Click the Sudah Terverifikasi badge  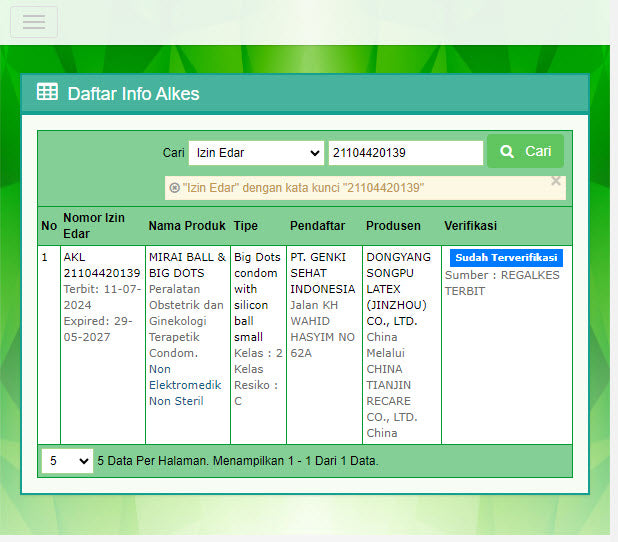click(506, 258)
